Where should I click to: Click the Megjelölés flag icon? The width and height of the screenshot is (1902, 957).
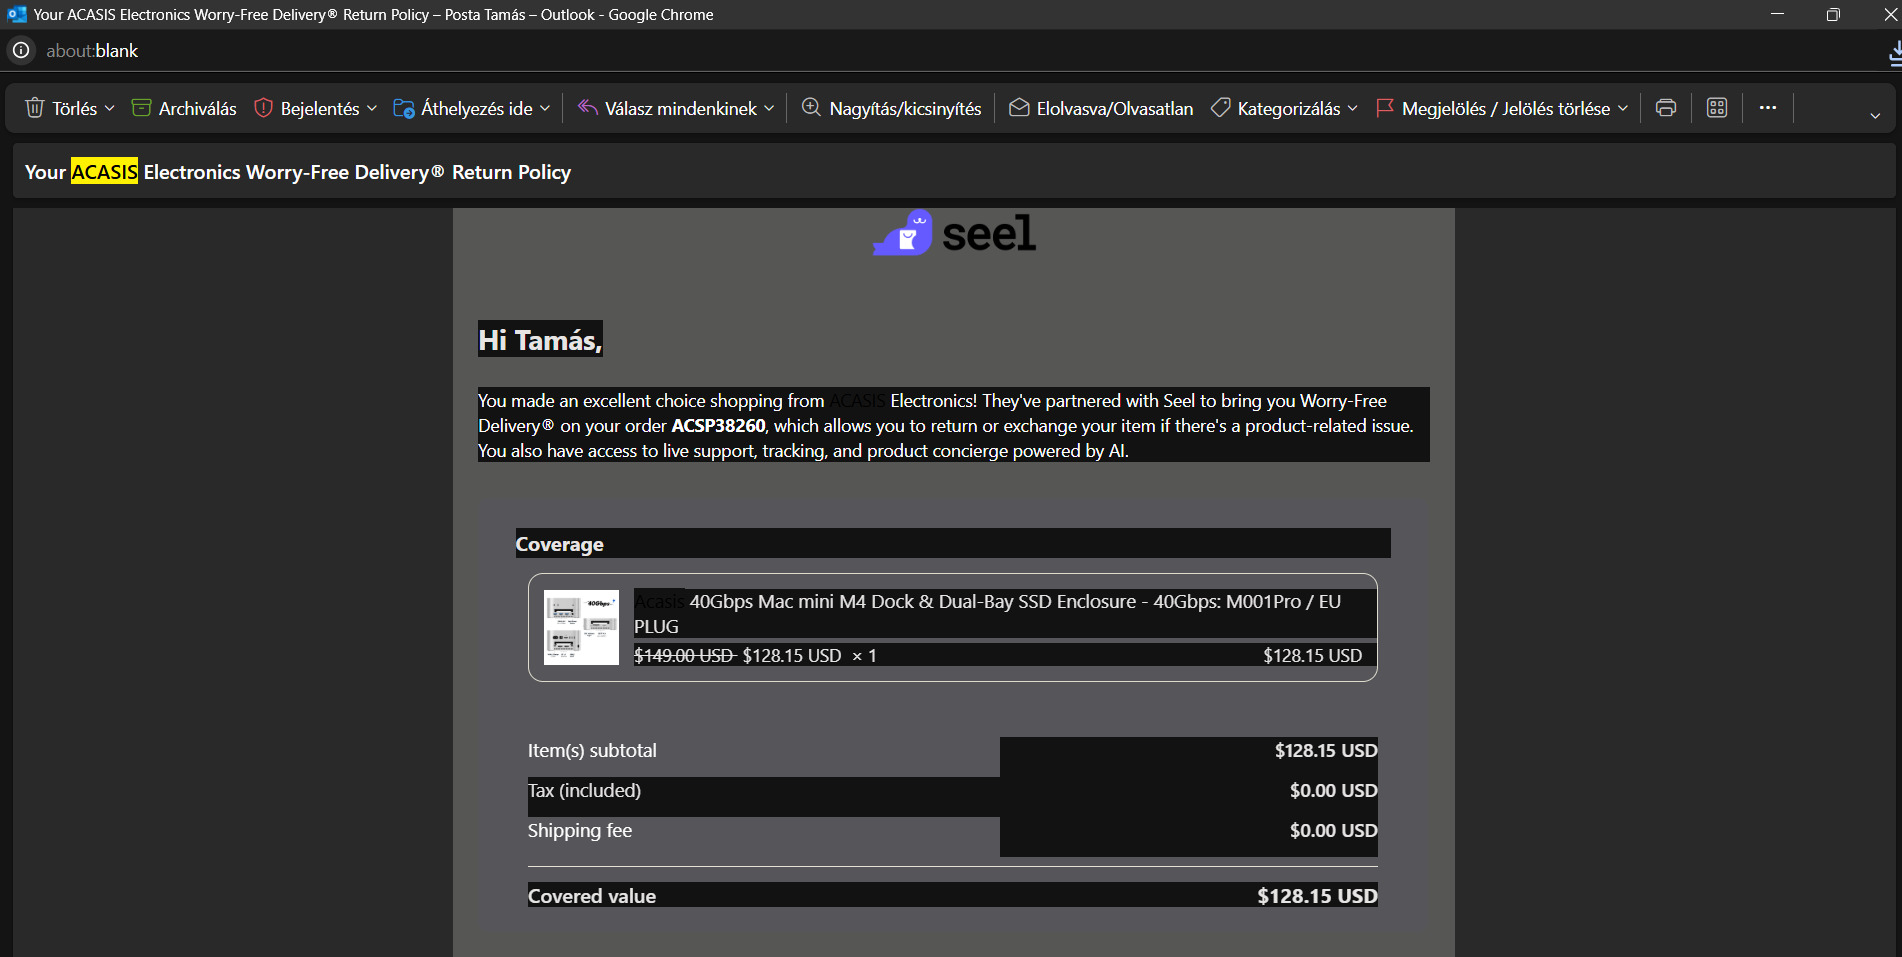(1385, 108)
